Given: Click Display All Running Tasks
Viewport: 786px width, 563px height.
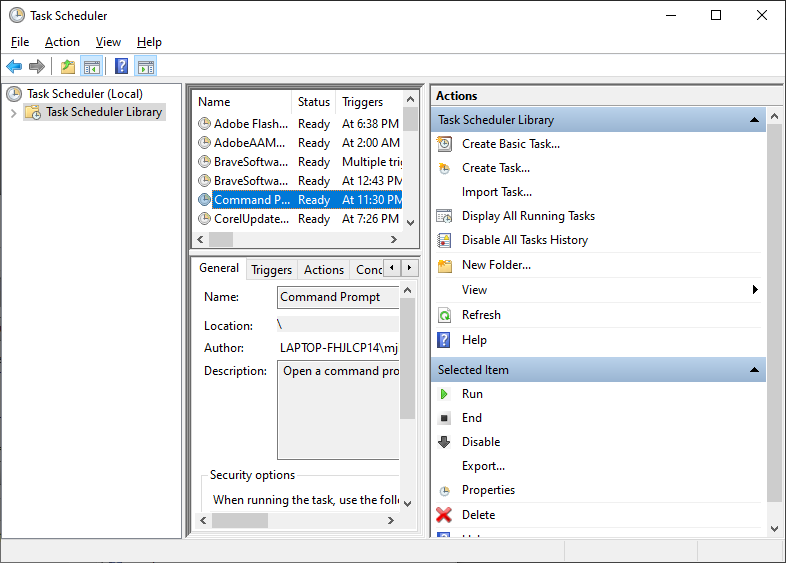Looking at the screenshot, I should (528, 216).
